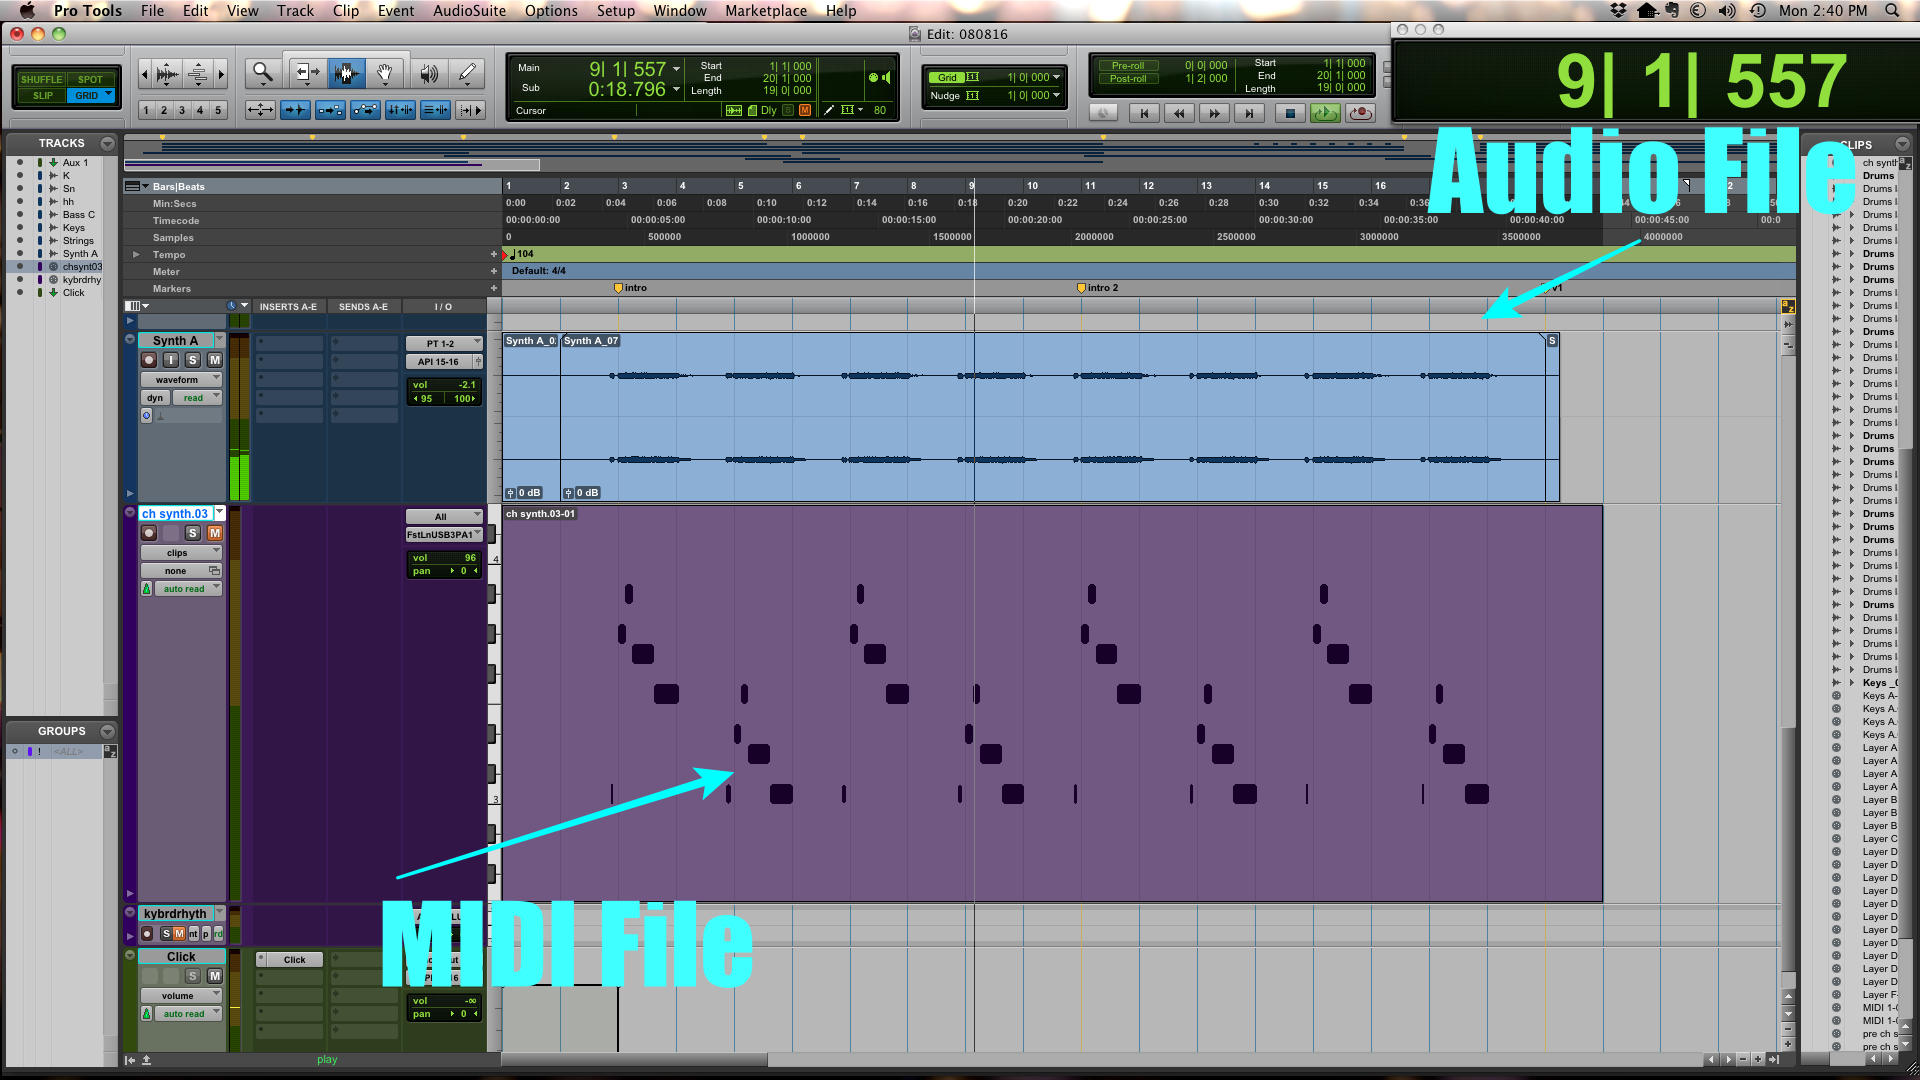Select the Pencil tool

point(467,73)
